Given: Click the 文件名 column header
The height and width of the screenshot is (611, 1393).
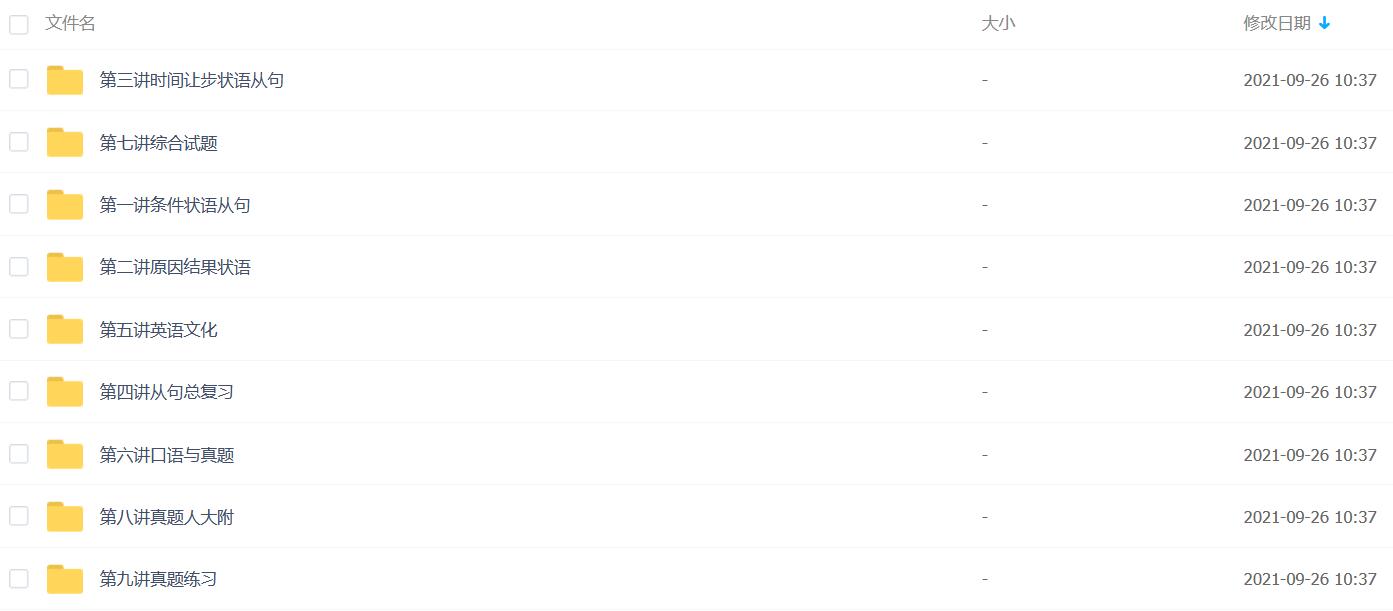Looking at the screenshot, I should (70, 23).
